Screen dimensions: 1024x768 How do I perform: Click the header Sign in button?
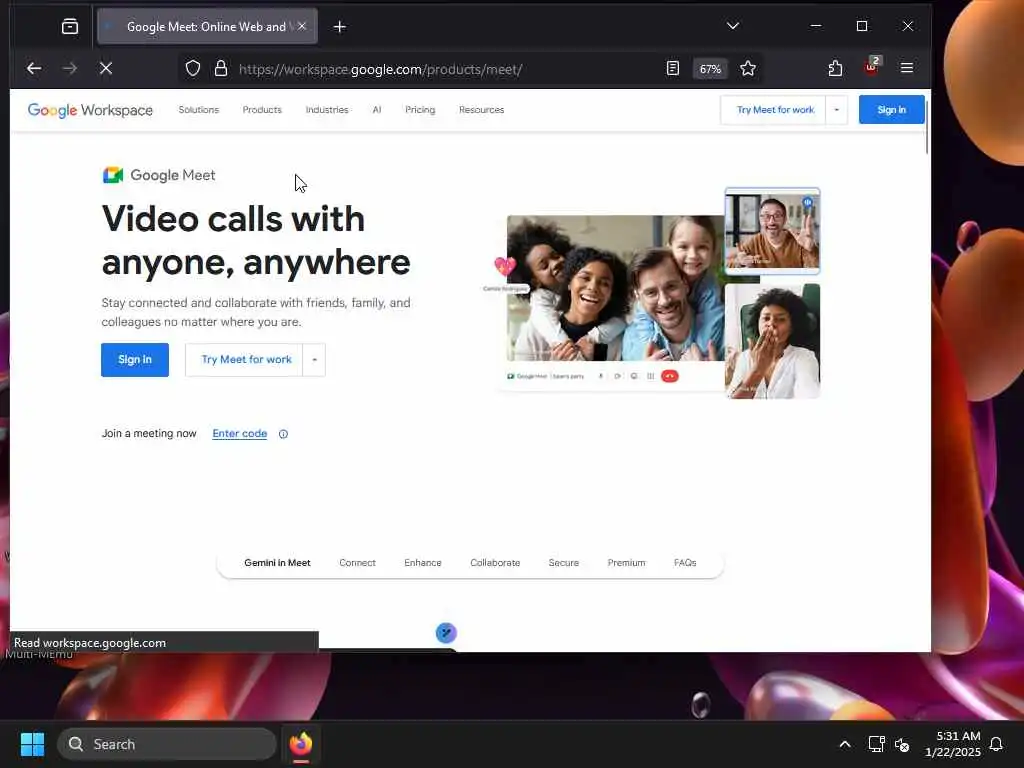point(891,110)
